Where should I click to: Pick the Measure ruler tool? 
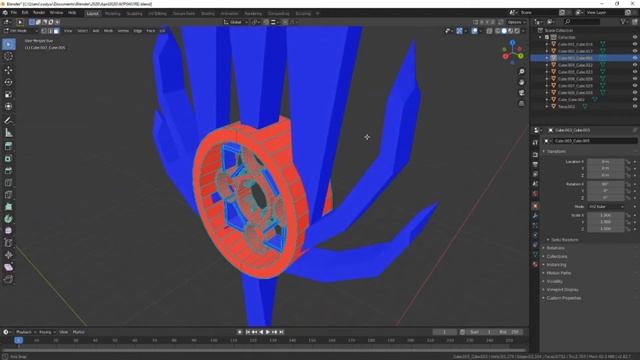[9, 133]
